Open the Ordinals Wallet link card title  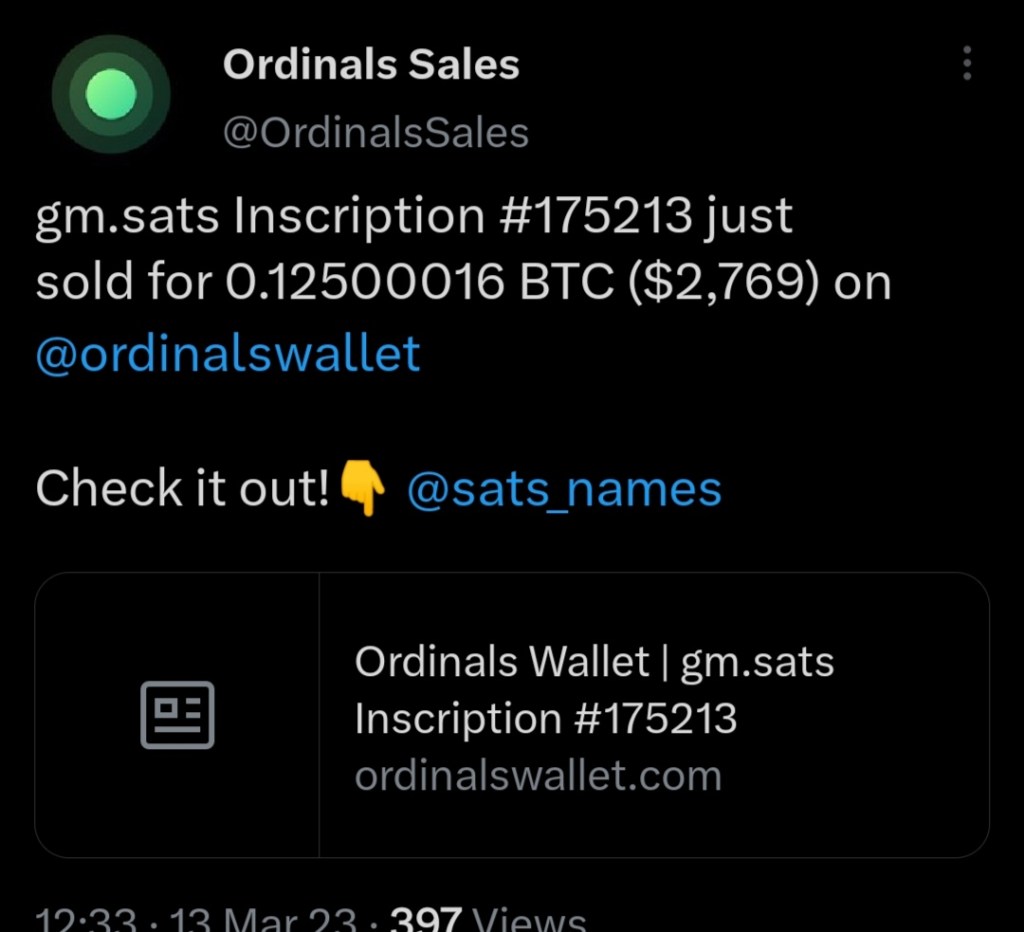click(594, 662)
